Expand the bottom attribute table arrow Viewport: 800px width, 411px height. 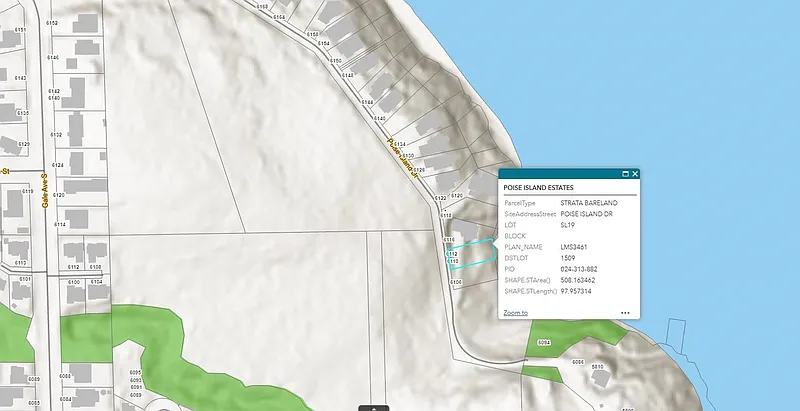tap(373, 407)
